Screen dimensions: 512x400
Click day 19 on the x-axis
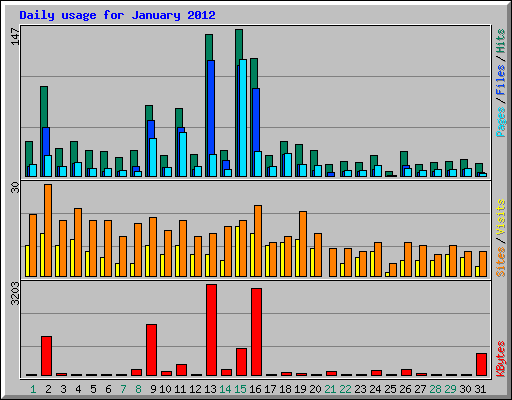(x=300, y=389)
